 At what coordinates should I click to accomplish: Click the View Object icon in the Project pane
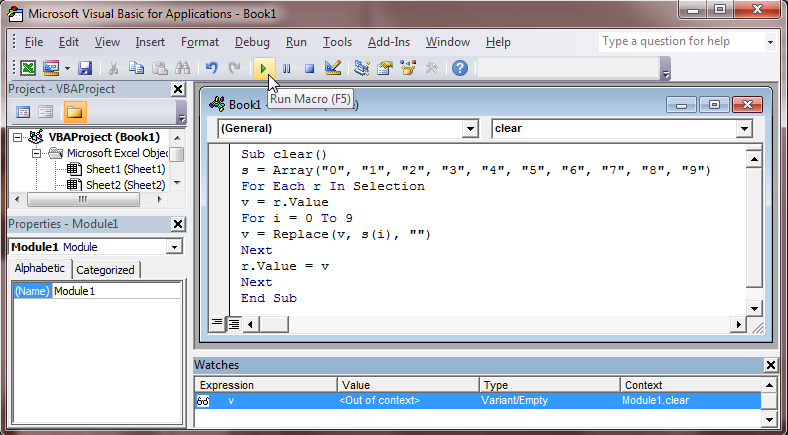coord(46,112)
